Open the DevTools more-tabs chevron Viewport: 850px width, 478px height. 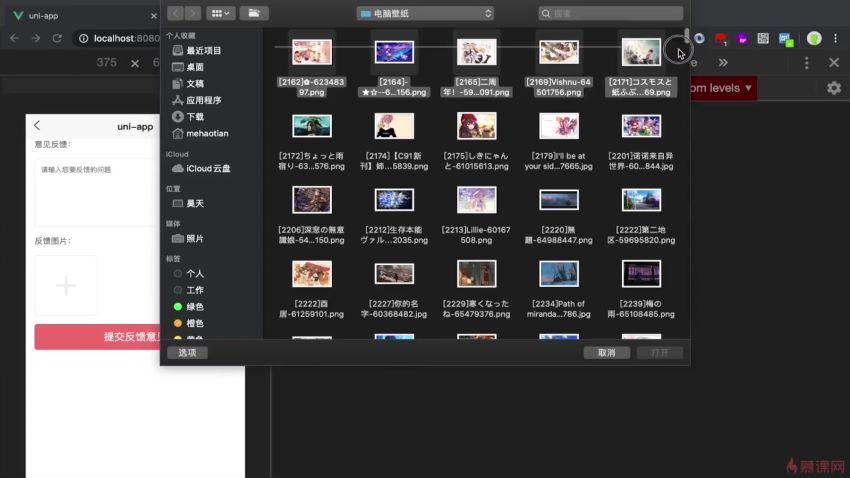pos(723,62)
